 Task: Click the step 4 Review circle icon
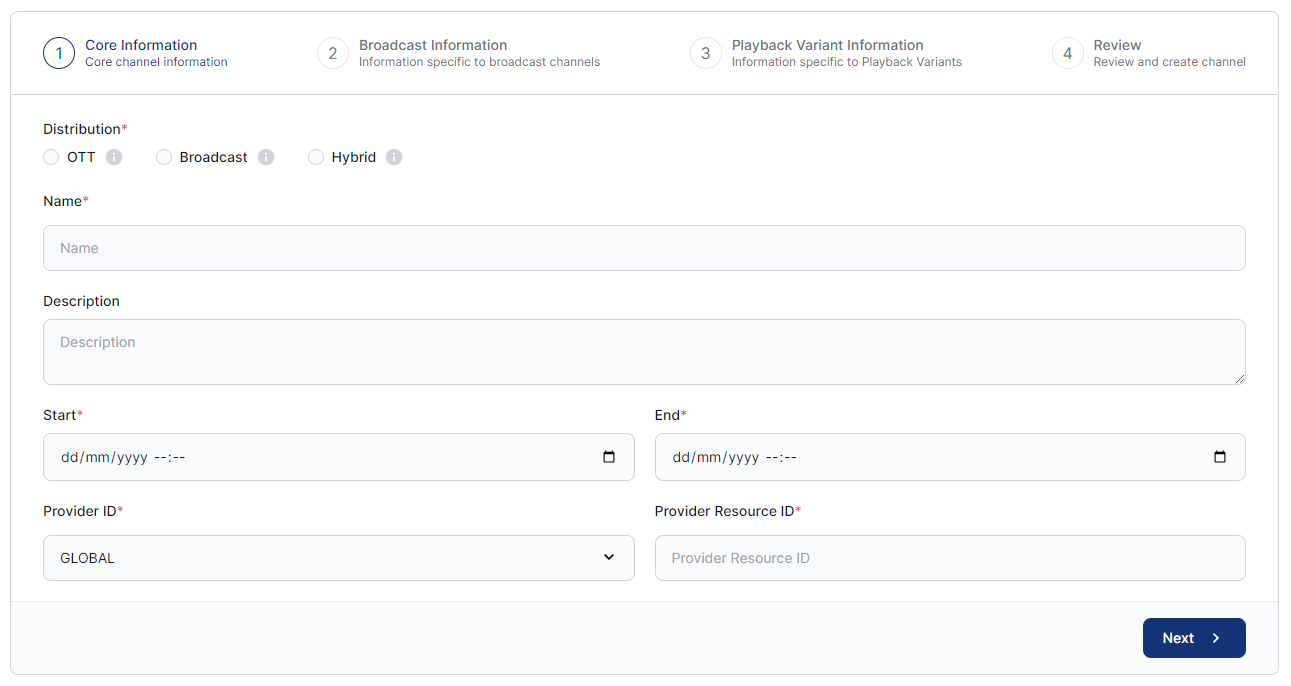tap(1067, 53)
